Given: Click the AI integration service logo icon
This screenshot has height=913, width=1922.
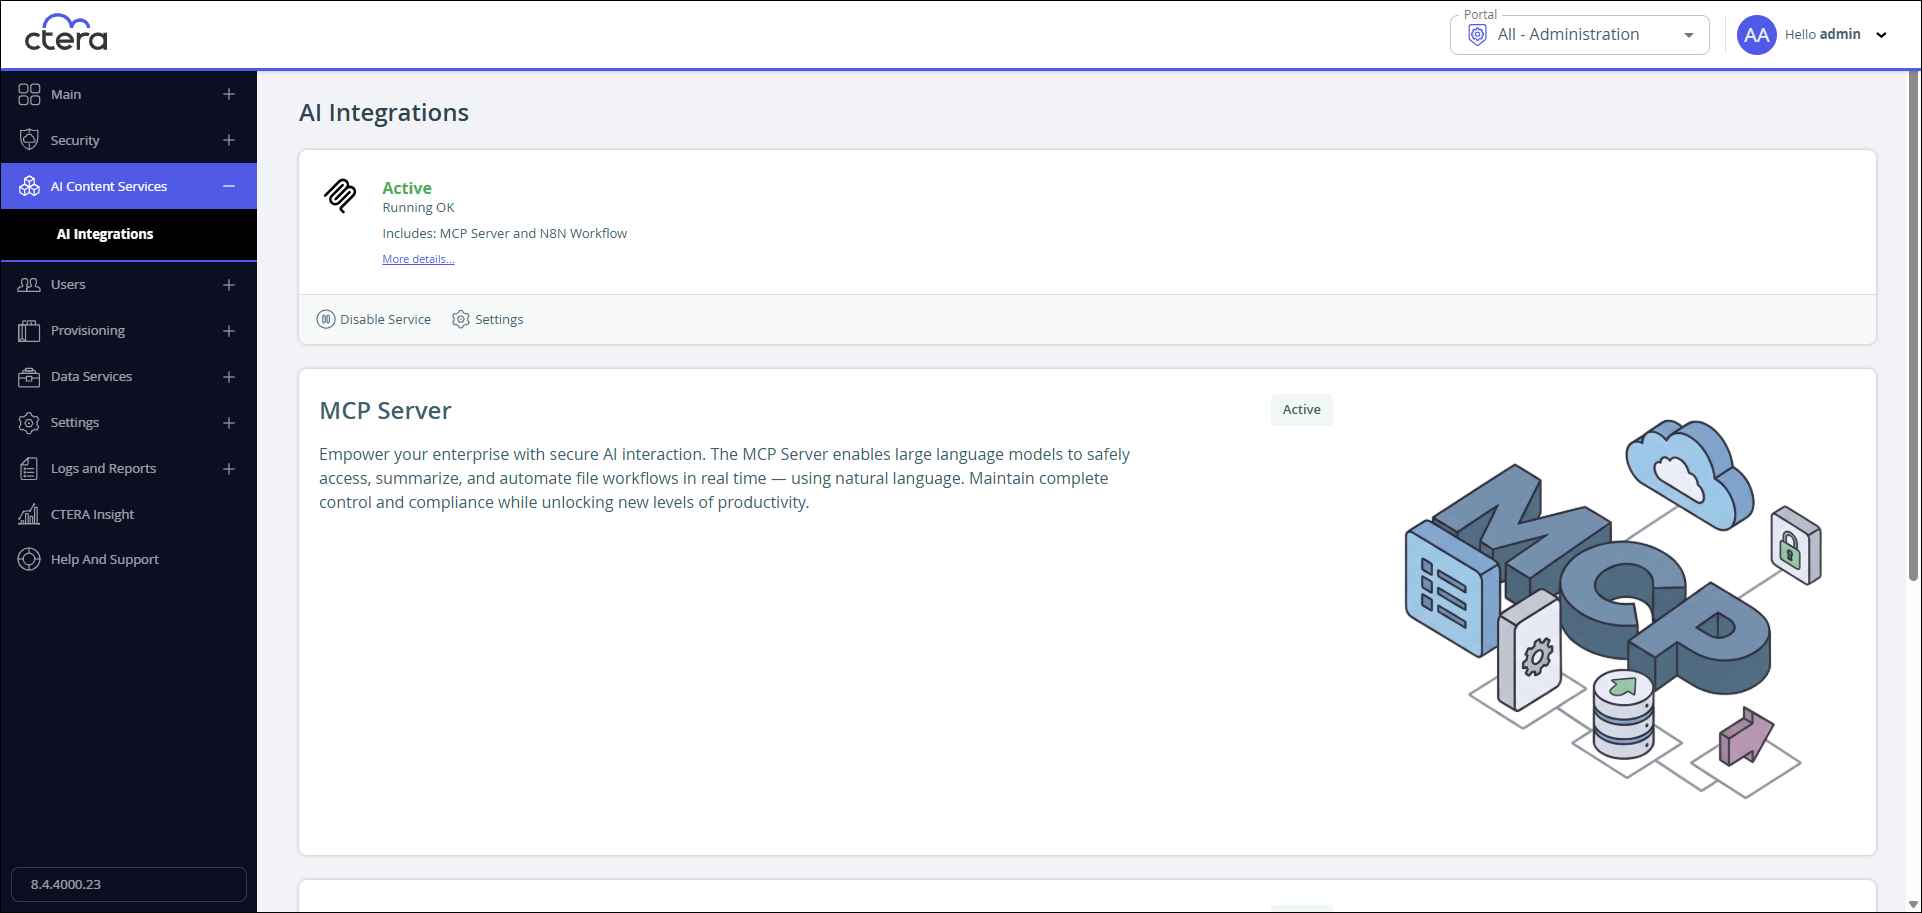Looking at the screenshot, I should click(340, 195).
